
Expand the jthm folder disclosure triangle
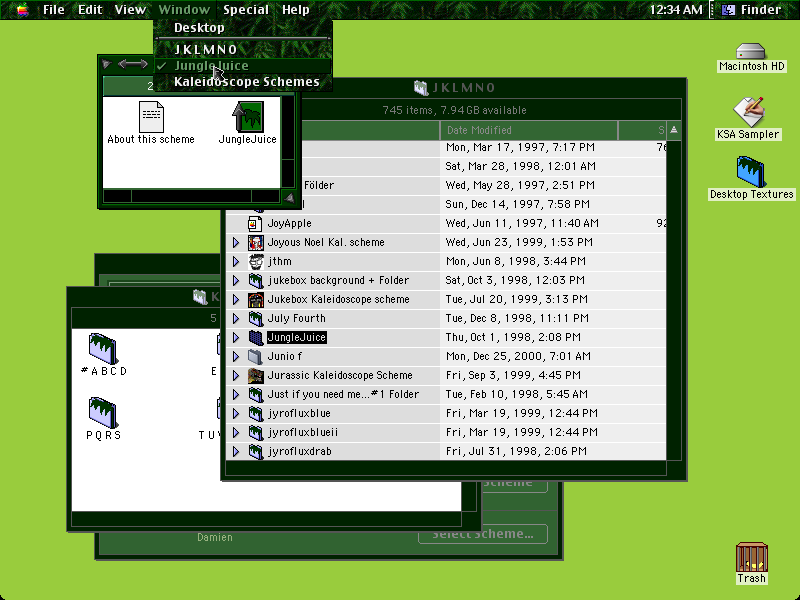tap(236, 261)
